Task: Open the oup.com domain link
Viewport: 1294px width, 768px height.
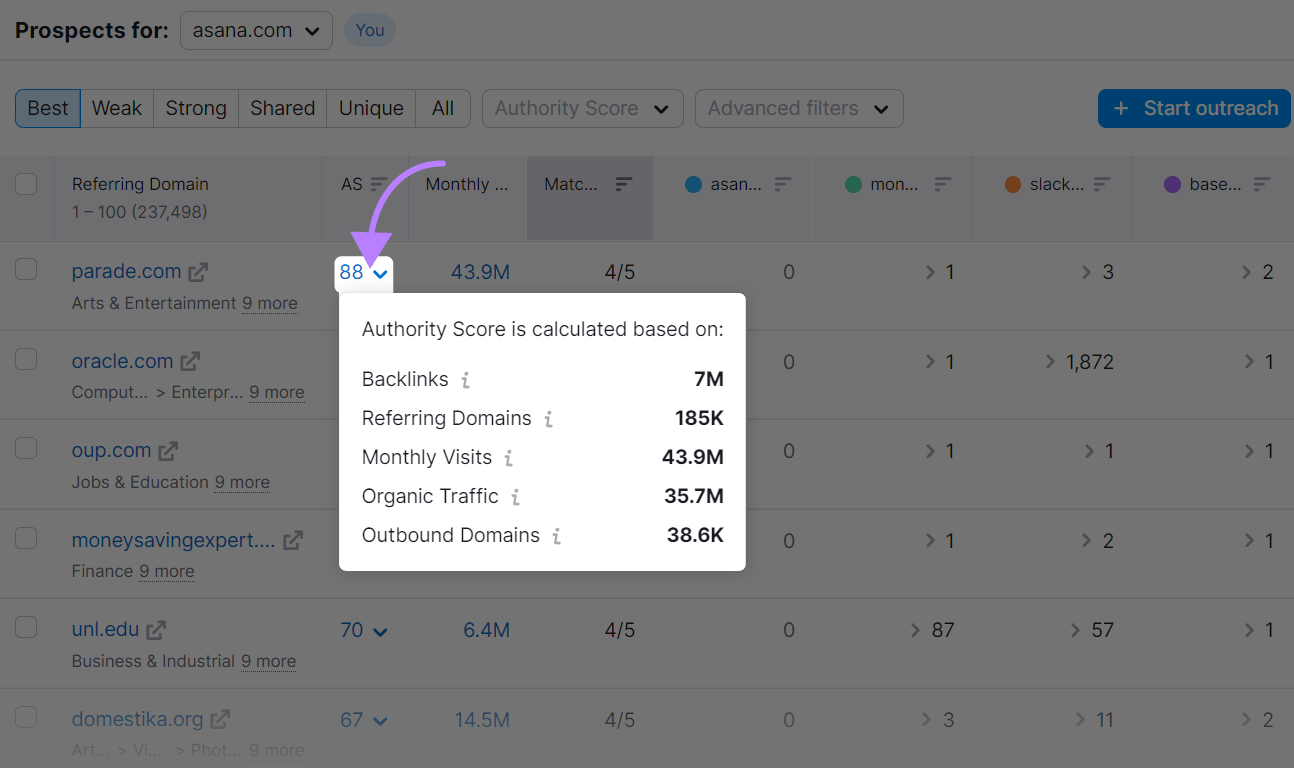Action: 111,450
